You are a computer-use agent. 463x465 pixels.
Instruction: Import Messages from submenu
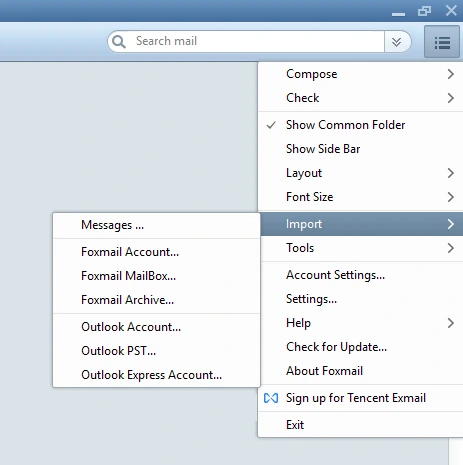coord(156,225)
